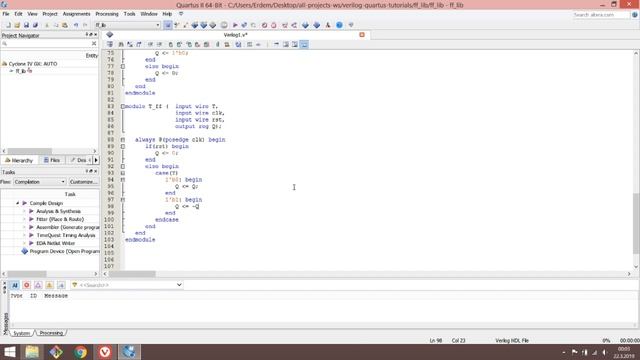Toggle the highlighted toolbar button next to entity dropdown
The width and height of the screenshot is (640, 360).
pyautogui.click(x=168, y=25)
